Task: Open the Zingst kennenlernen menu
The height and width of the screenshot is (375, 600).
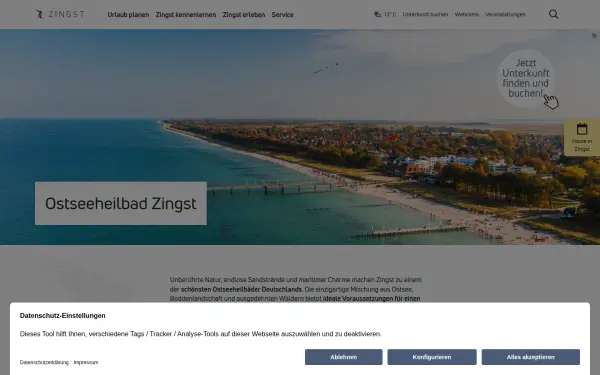Action: [x=186, y=15]
